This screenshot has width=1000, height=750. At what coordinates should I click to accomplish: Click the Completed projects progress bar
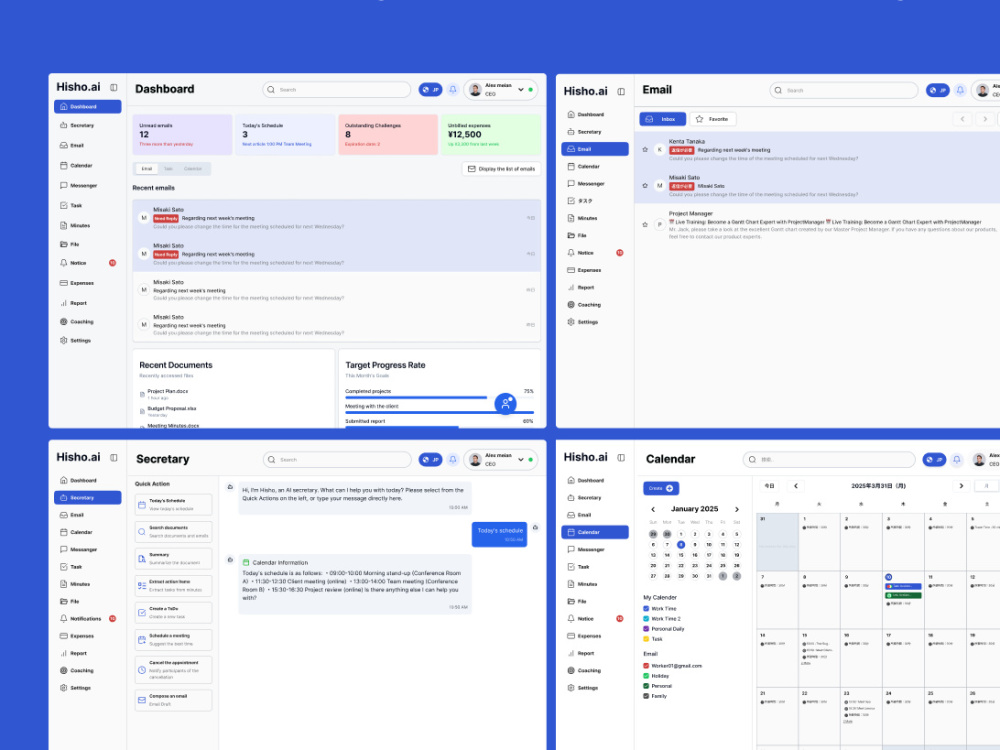(439, 397)
